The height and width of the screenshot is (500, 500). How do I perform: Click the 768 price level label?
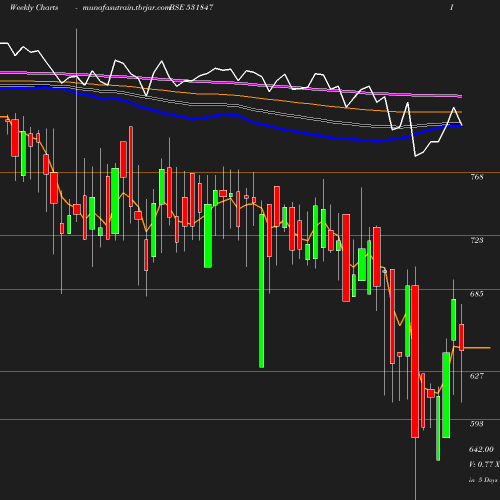pyautogui.click(x=477, y=177)
